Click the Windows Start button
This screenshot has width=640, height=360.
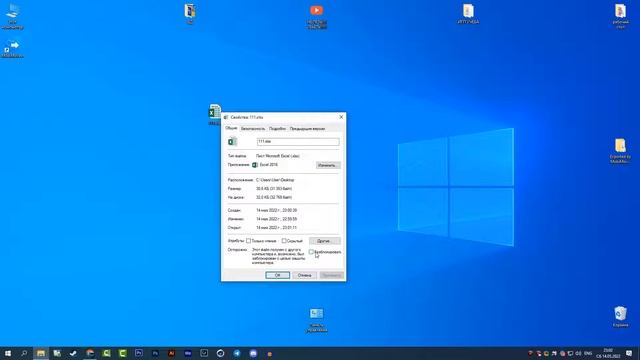click(8, 353)
